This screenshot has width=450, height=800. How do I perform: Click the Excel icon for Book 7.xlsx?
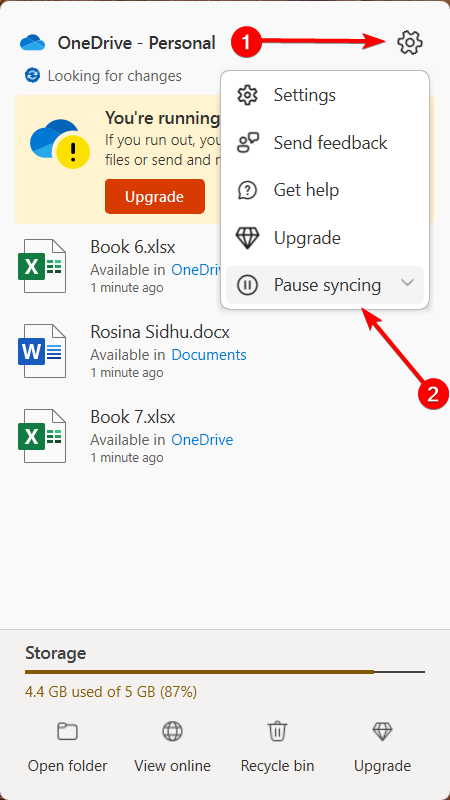click(x=42, y=436)
